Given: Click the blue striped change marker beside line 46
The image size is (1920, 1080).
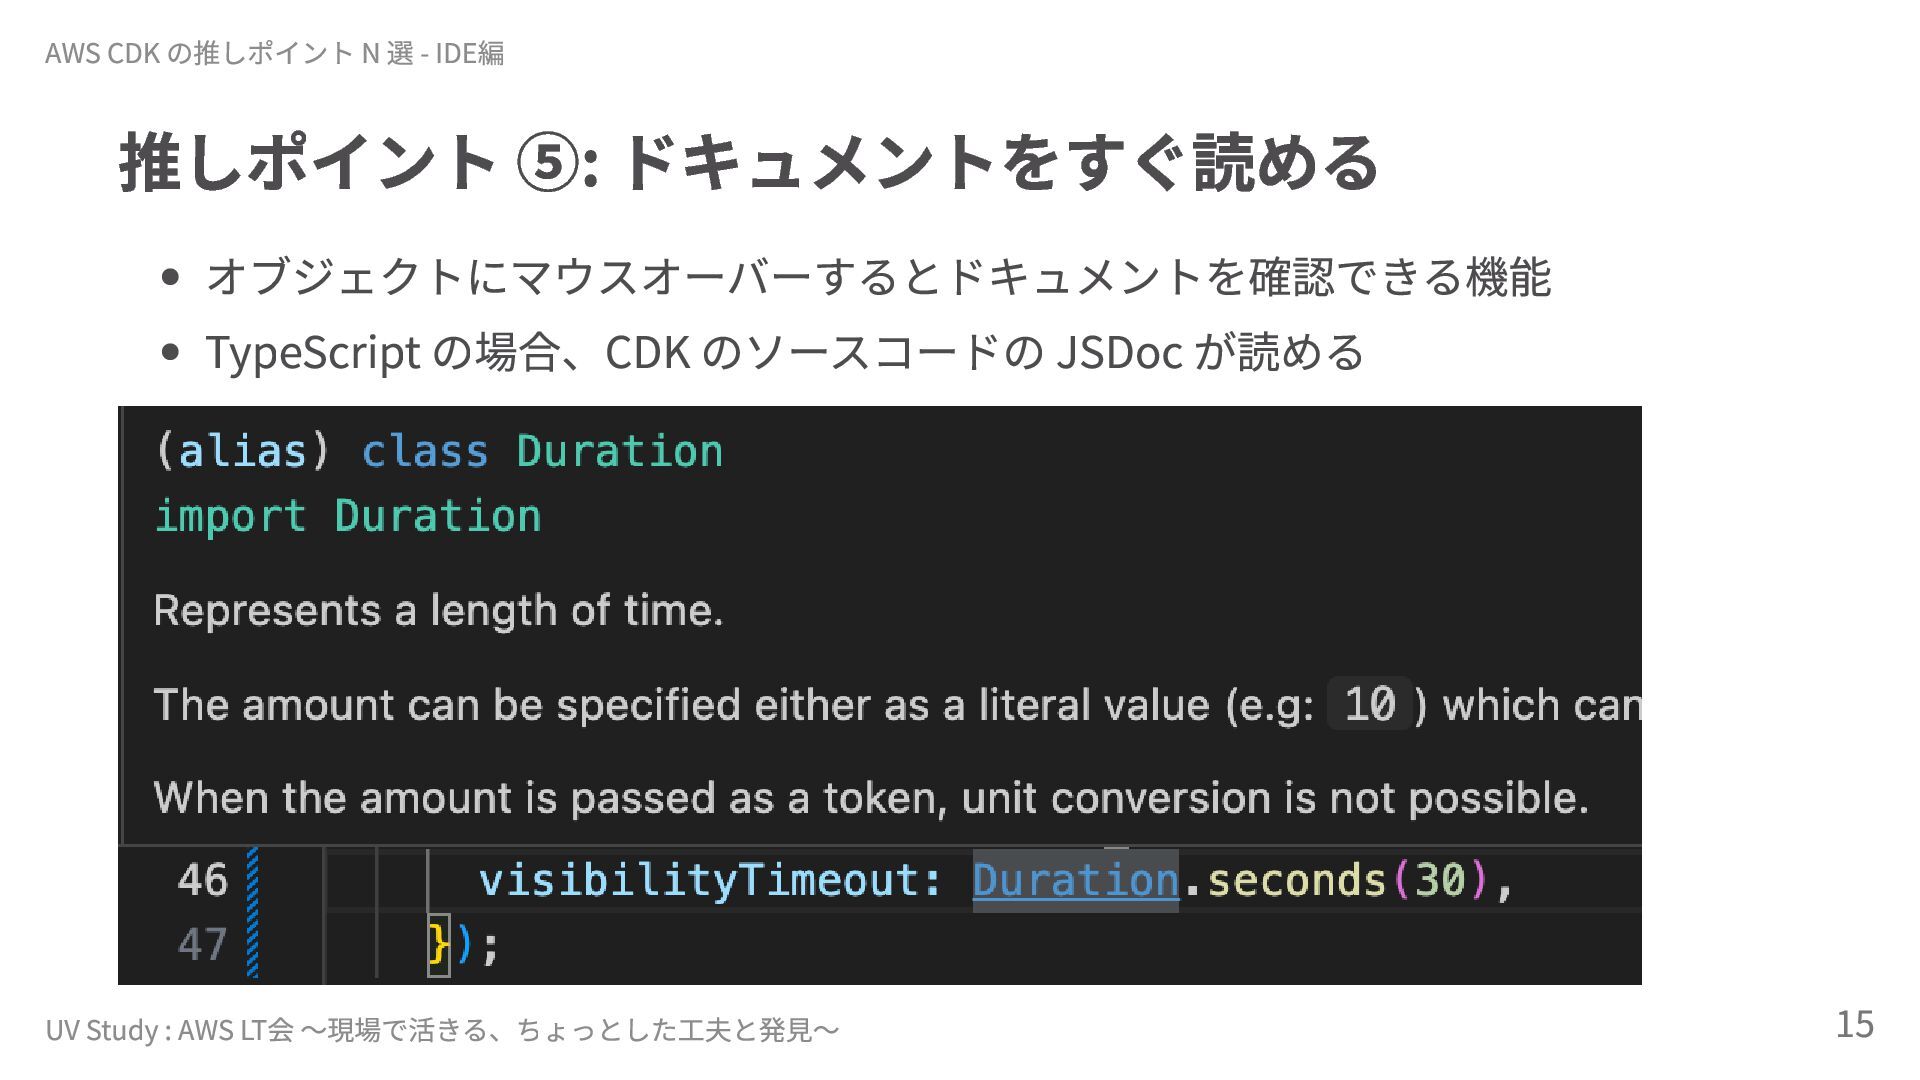Looking at the screenshot, I should coord(252,881).
